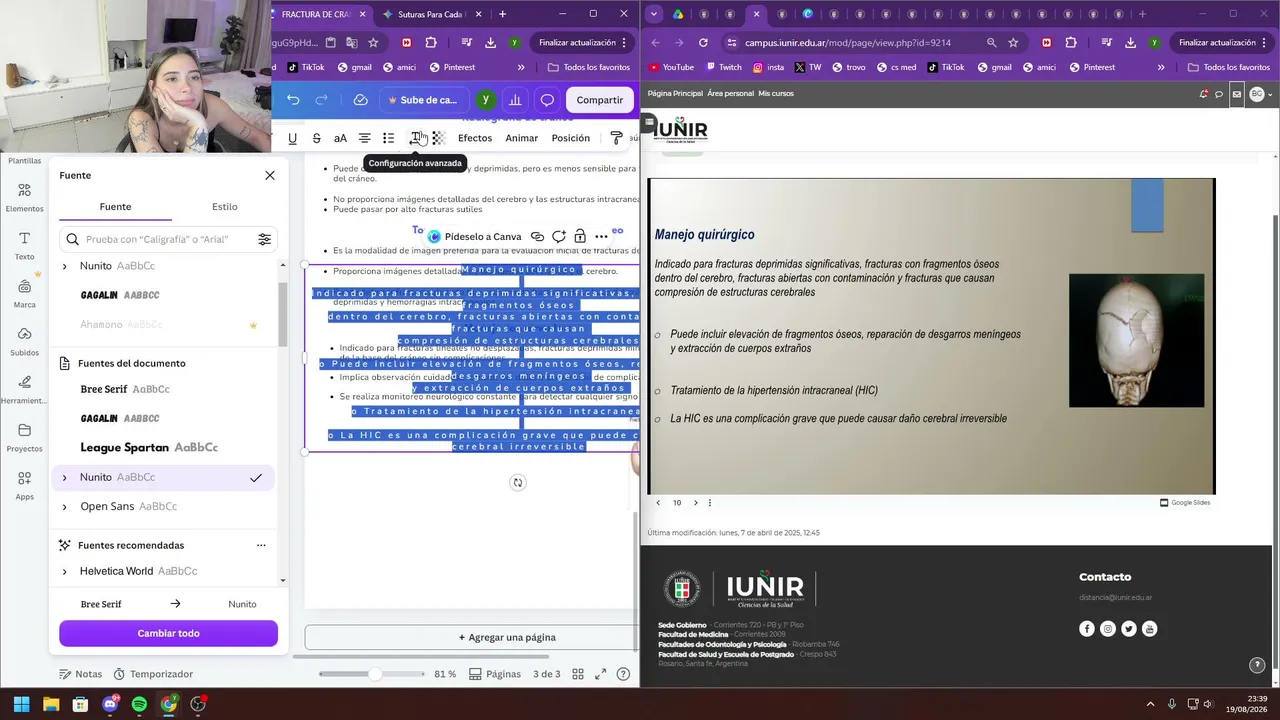Toggle bulleted list formatting

pyautogui.click(x=388, y=138)
